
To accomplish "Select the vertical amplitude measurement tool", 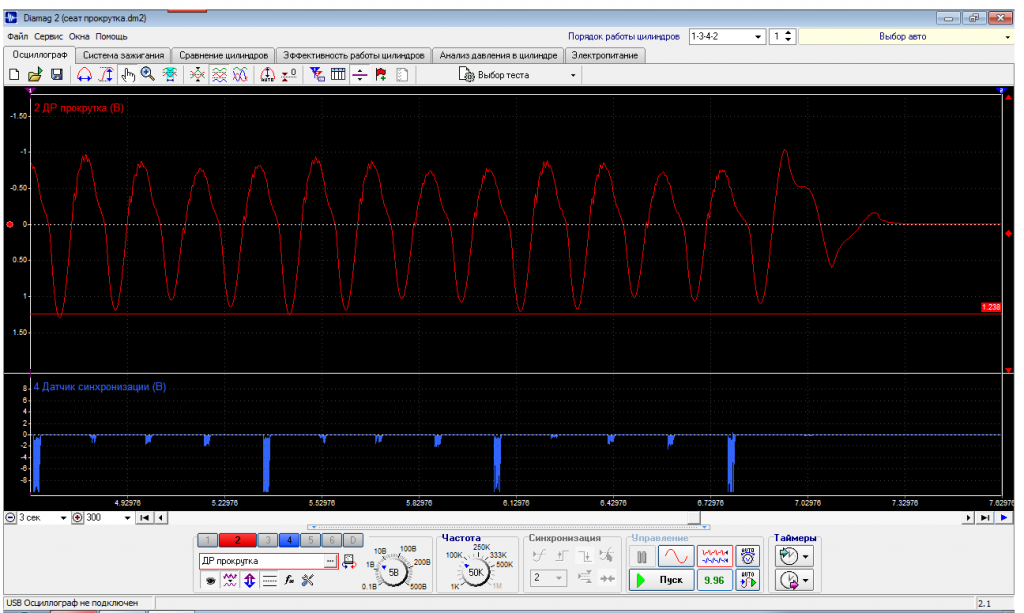I will tap(106, 75).
